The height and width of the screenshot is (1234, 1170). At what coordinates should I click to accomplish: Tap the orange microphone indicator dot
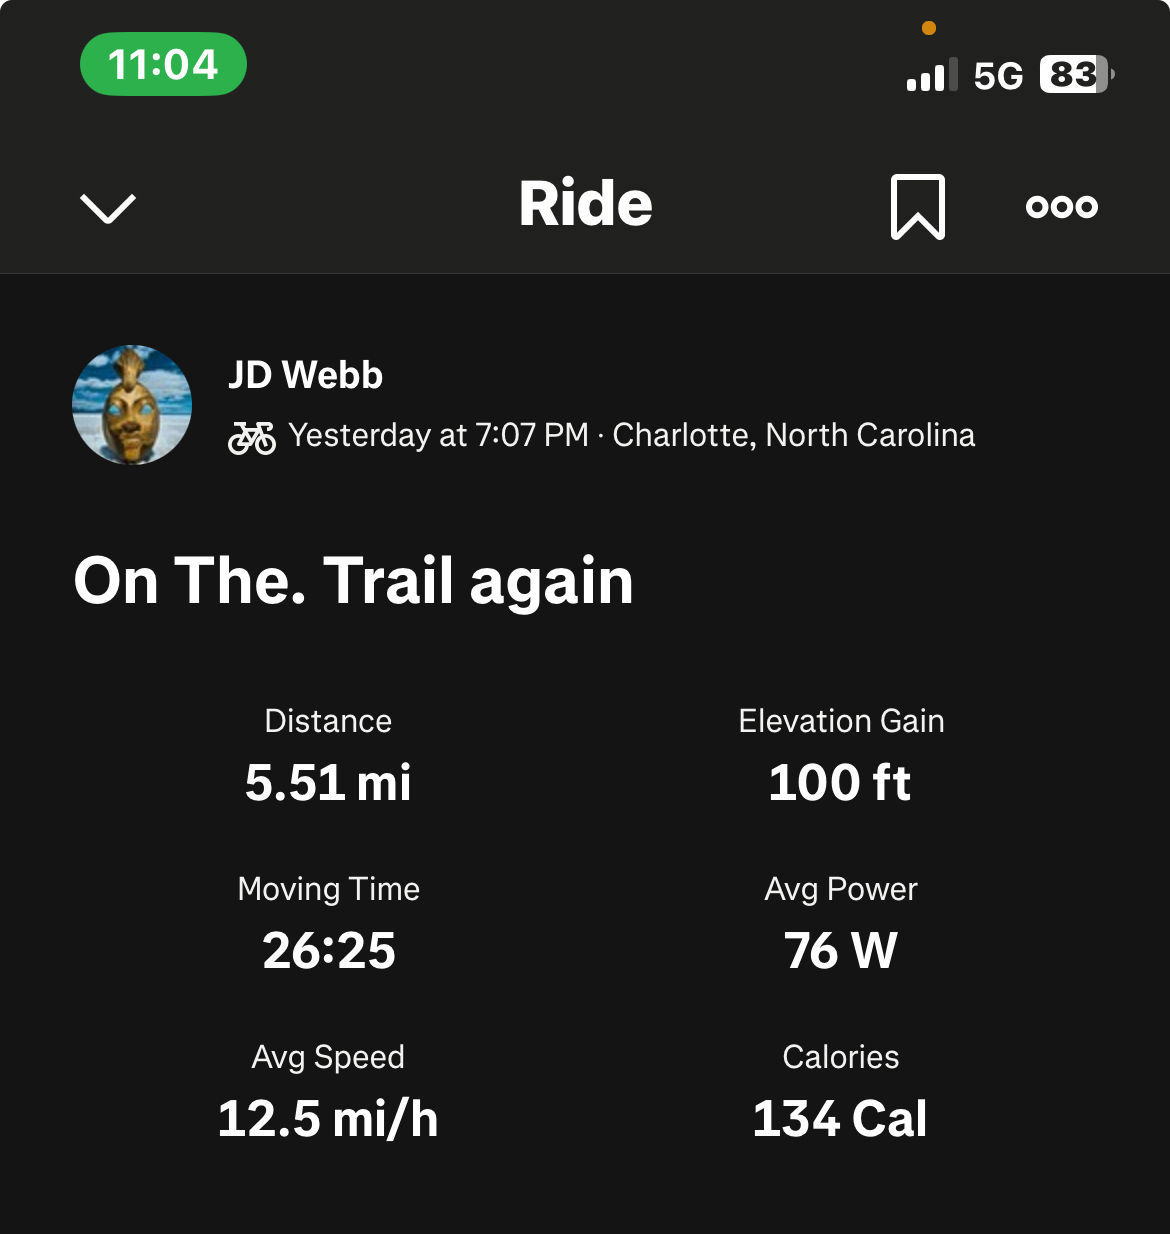(929, 28)
